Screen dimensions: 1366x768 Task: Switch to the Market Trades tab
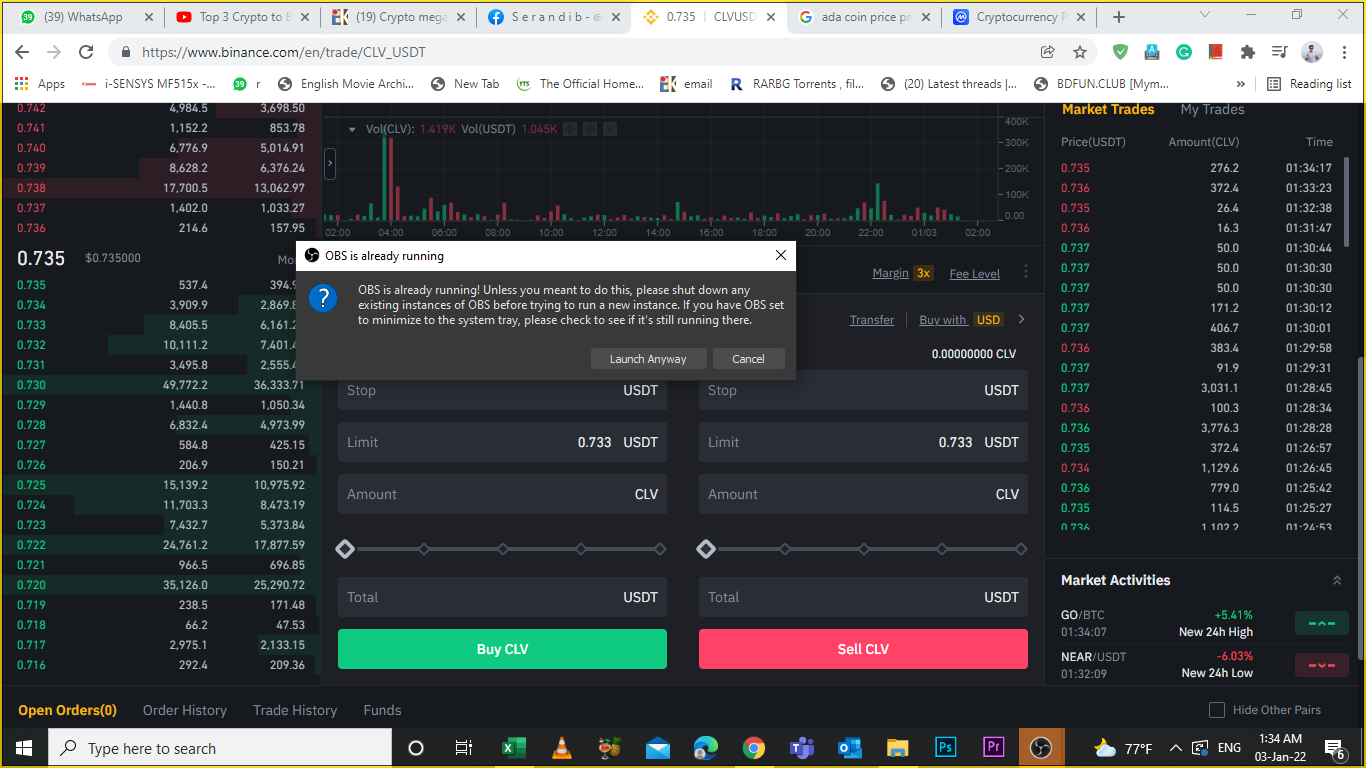click(x=1108, y=110)
